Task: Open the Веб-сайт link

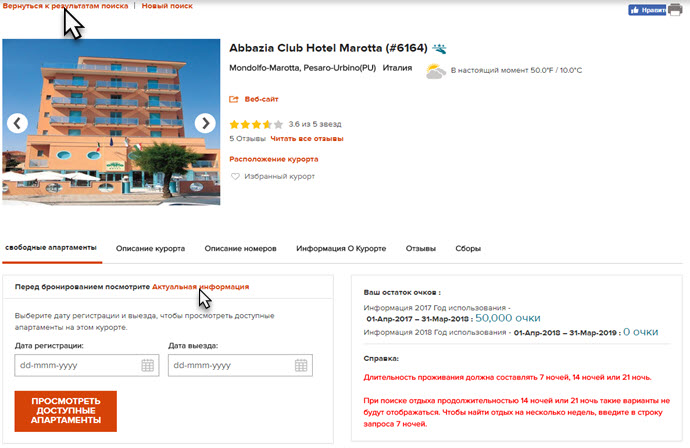Action: coord(261,99)
